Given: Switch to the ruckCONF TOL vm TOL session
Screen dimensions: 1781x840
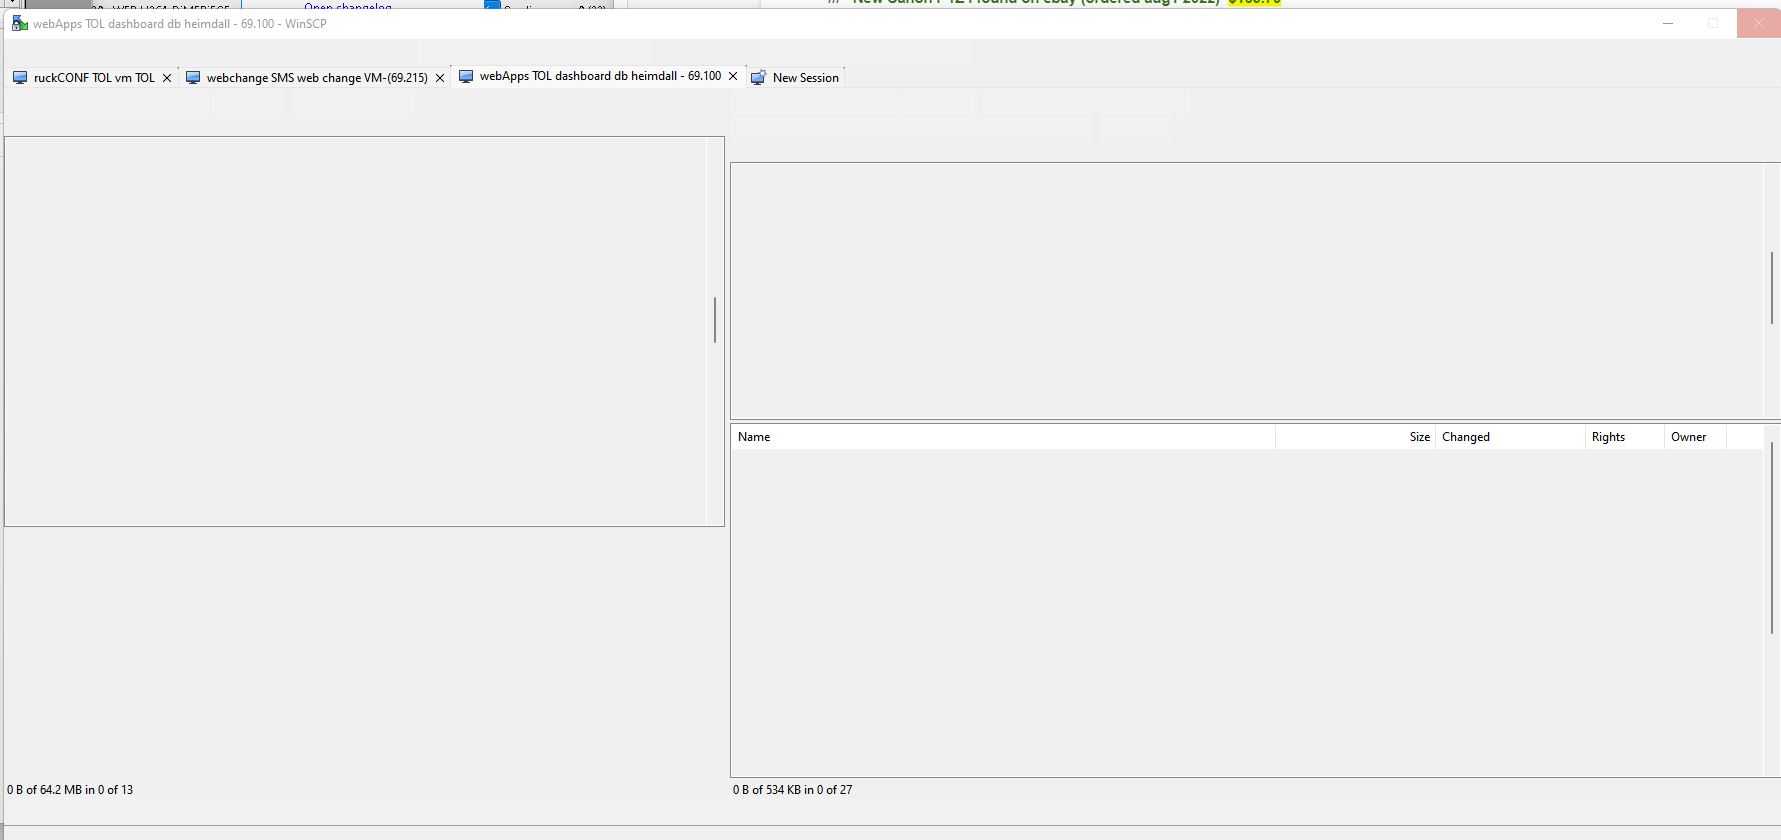Looking at the screenshot, I should [x=94, y=78].
